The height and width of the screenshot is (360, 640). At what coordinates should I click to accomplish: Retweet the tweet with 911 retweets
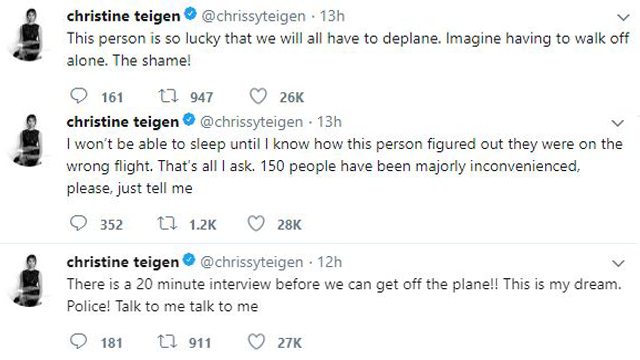(167, 341)
